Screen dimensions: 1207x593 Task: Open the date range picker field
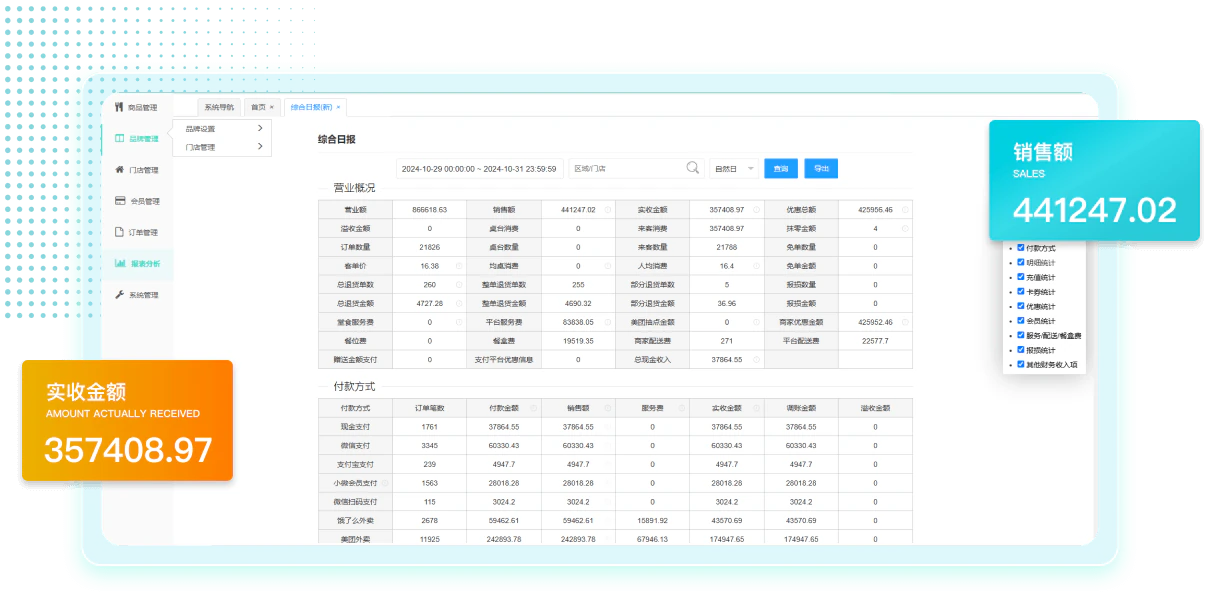pos(479,169)
